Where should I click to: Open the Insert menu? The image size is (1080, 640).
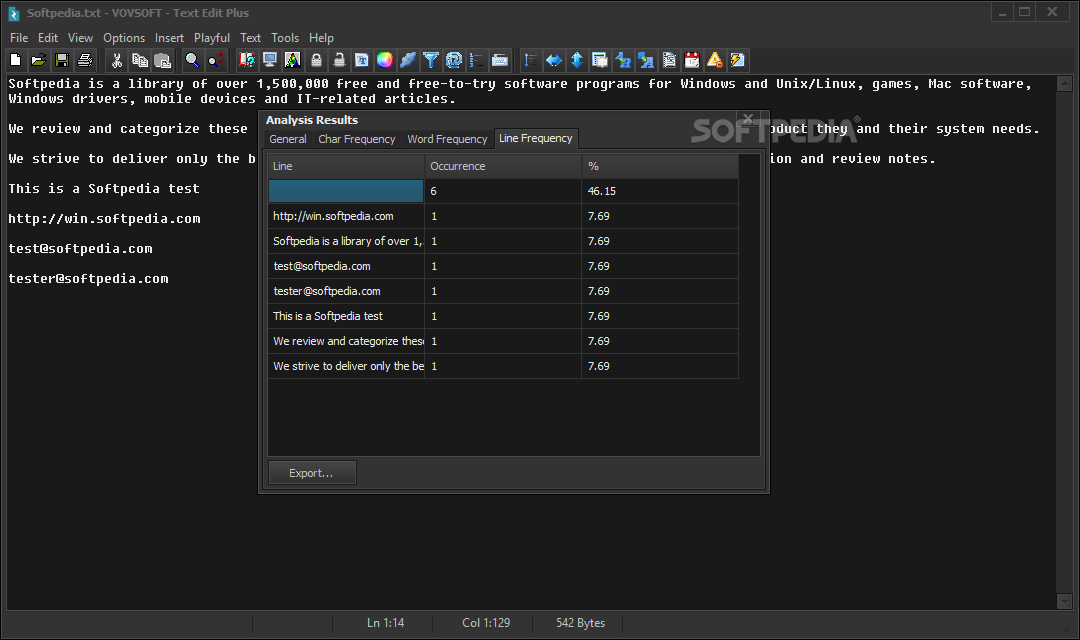[169, 38]
